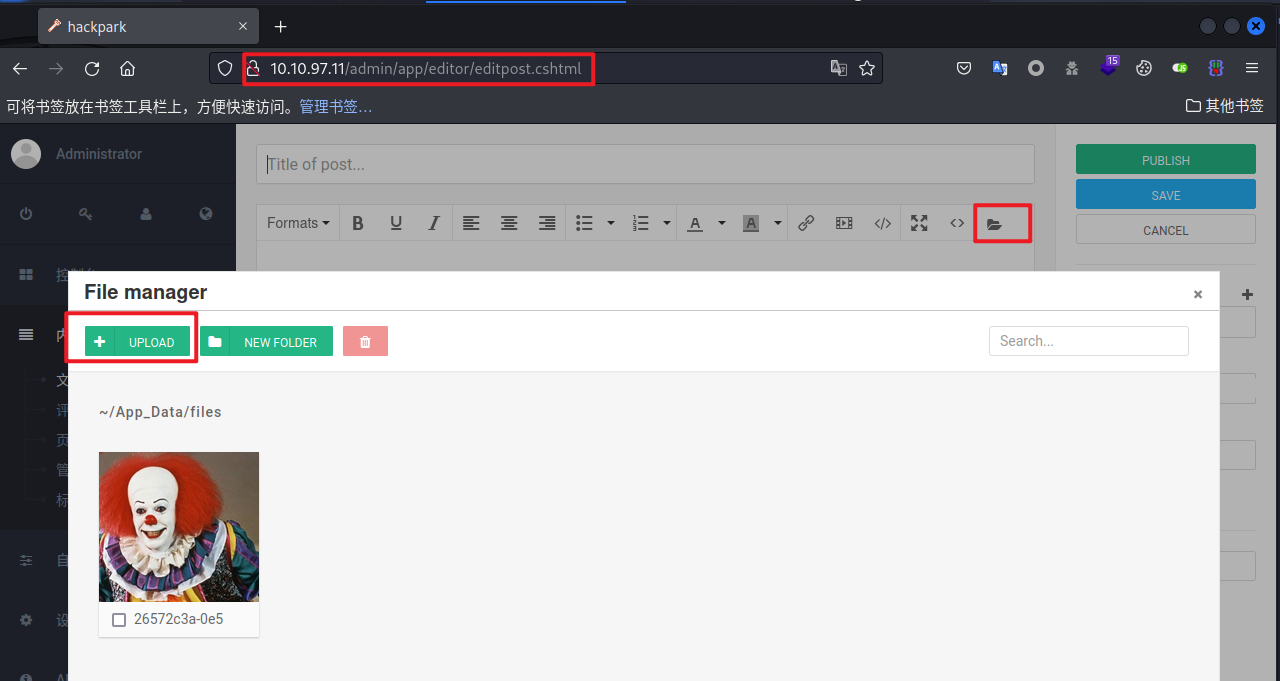Viewport: 1280px width, 681px height.
Task: Click the sidebar user profile icon
Action: (146, 214)
